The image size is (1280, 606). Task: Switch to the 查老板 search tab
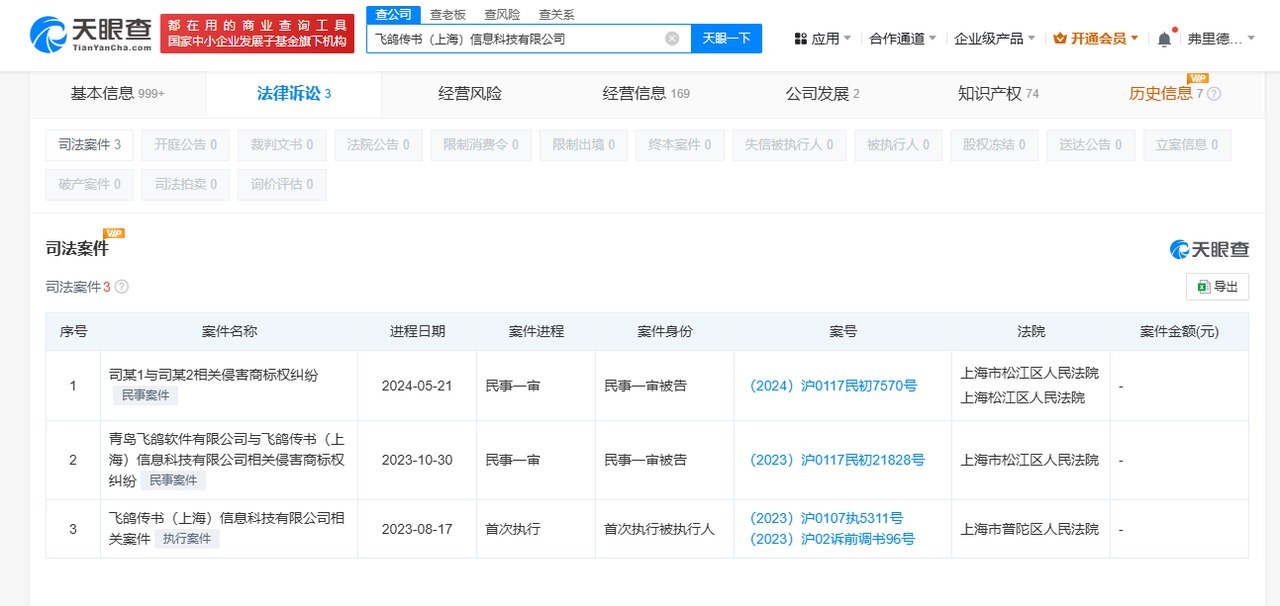(x=447, y=14)
